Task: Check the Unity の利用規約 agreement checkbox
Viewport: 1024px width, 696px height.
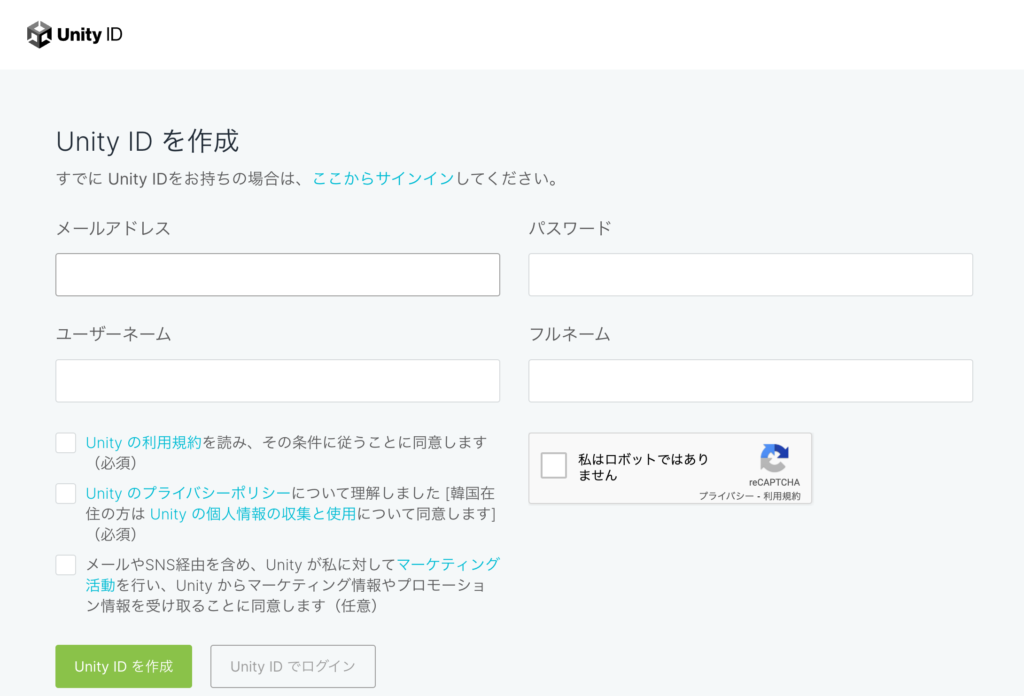Action: 66,443
